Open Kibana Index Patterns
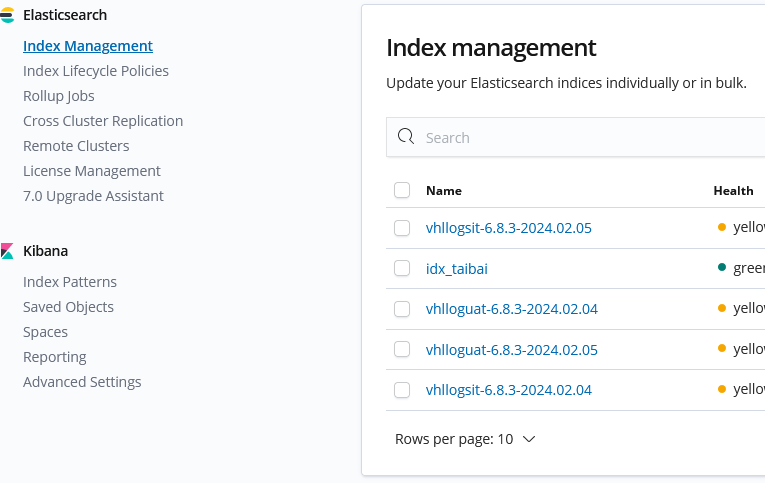The width and height of the screenshot is (765, 483). (x=70, y=282)
